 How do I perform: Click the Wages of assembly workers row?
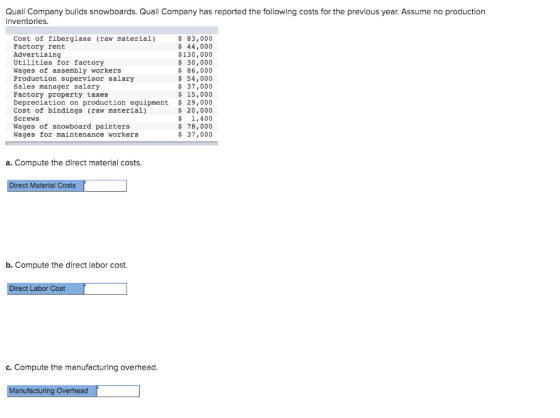(111, 71)
